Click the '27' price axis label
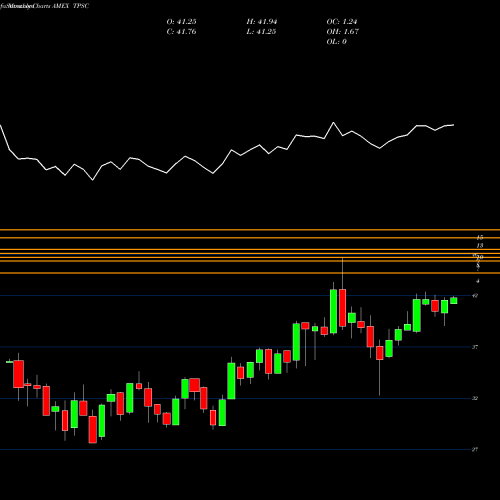This screenshot has width=500, height=500. (x=475, y=450)
